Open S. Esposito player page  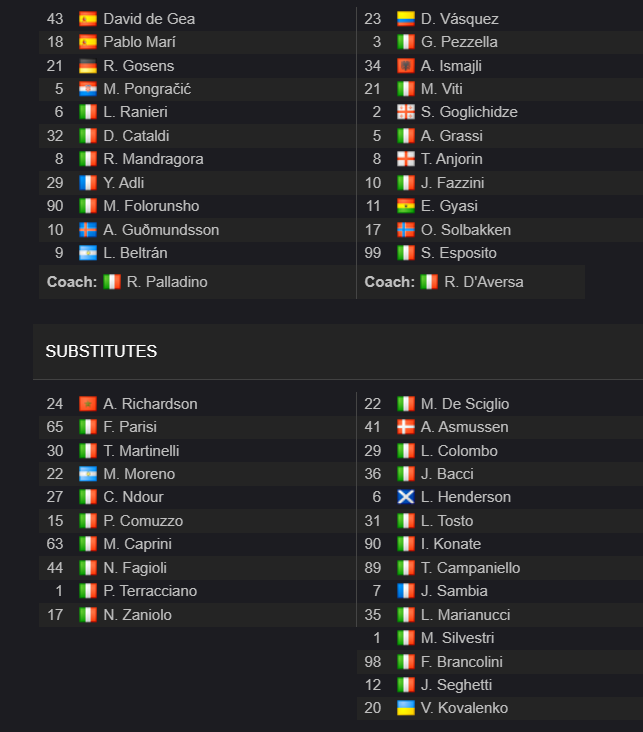coord(459,253)
